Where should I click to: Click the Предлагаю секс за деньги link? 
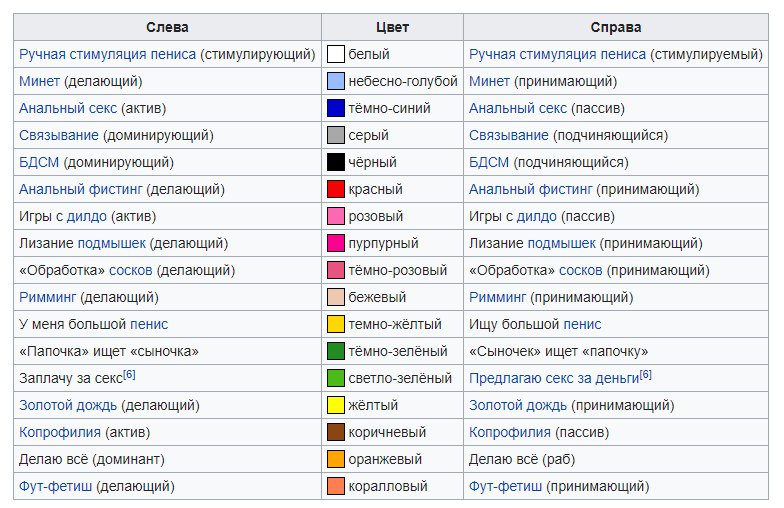click(x=554, y=378)
